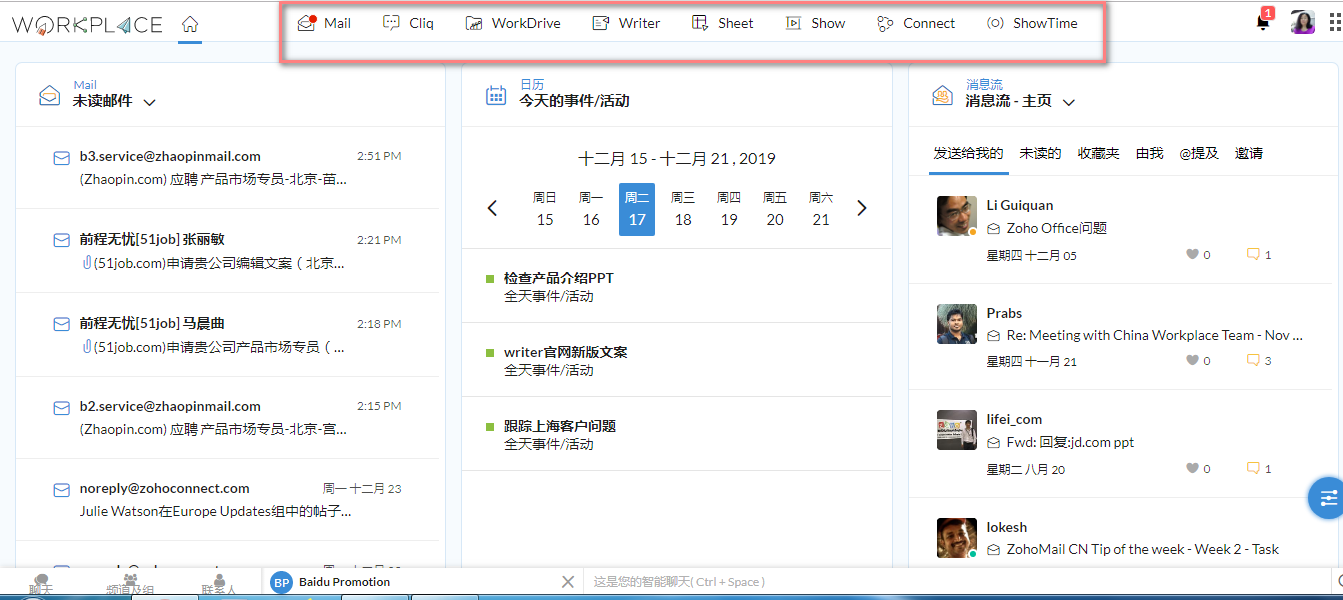Open the 检查产品介绍PPT event
Viewport: 1343px width, 600px height.
click(x=558, y=278)
